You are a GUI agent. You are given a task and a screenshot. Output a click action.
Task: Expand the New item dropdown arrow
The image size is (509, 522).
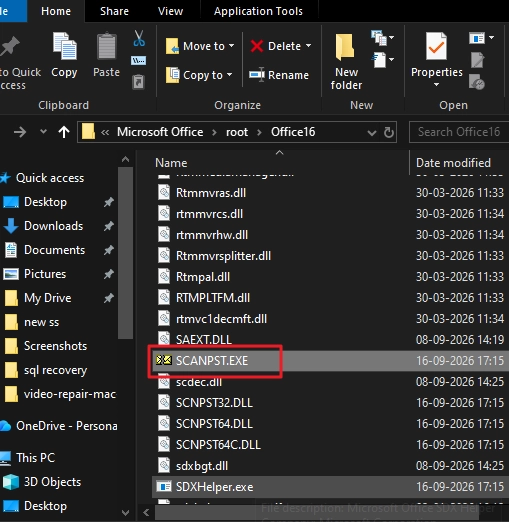pos(392,37)
